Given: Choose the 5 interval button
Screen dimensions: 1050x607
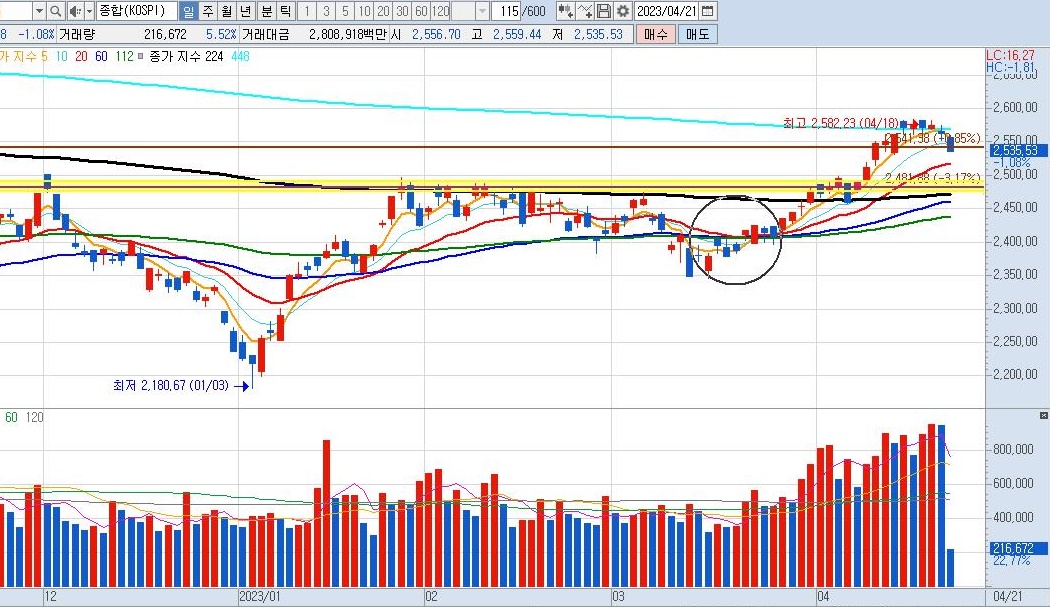Looking at the screenshot, I should point(345,11).
